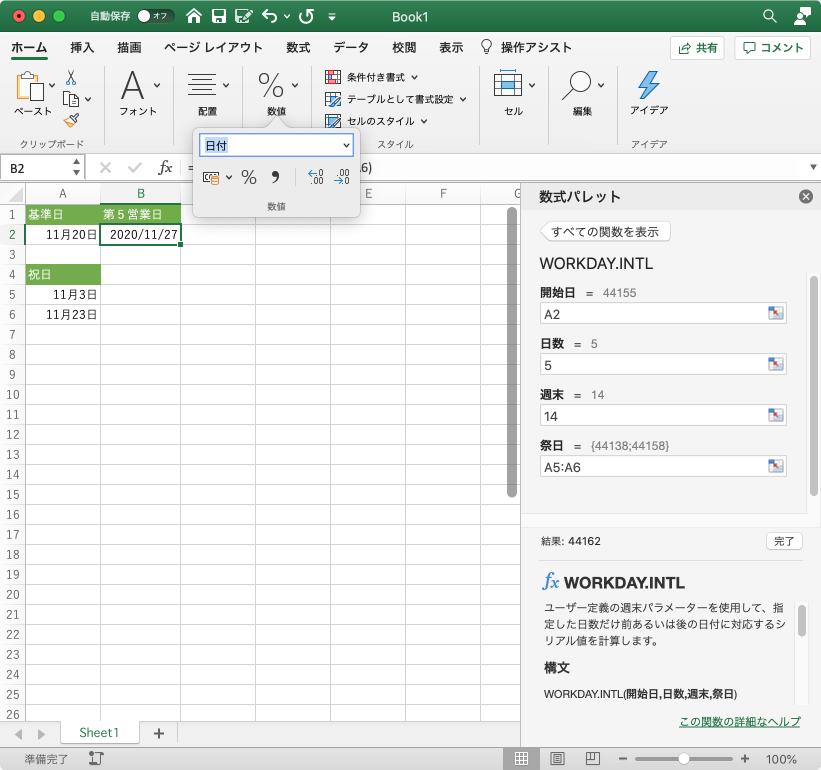Screen dimensions: 821x770
Task: Click the Copy icon in clipboard group
Action: (x=71, y=99)
